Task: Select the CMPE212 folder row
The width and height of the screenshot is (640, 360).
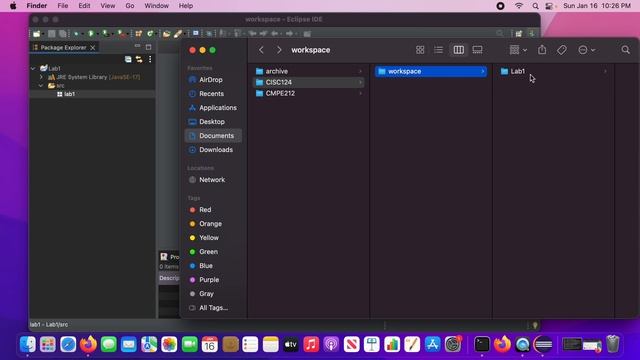Action: [x=309, y=93]
